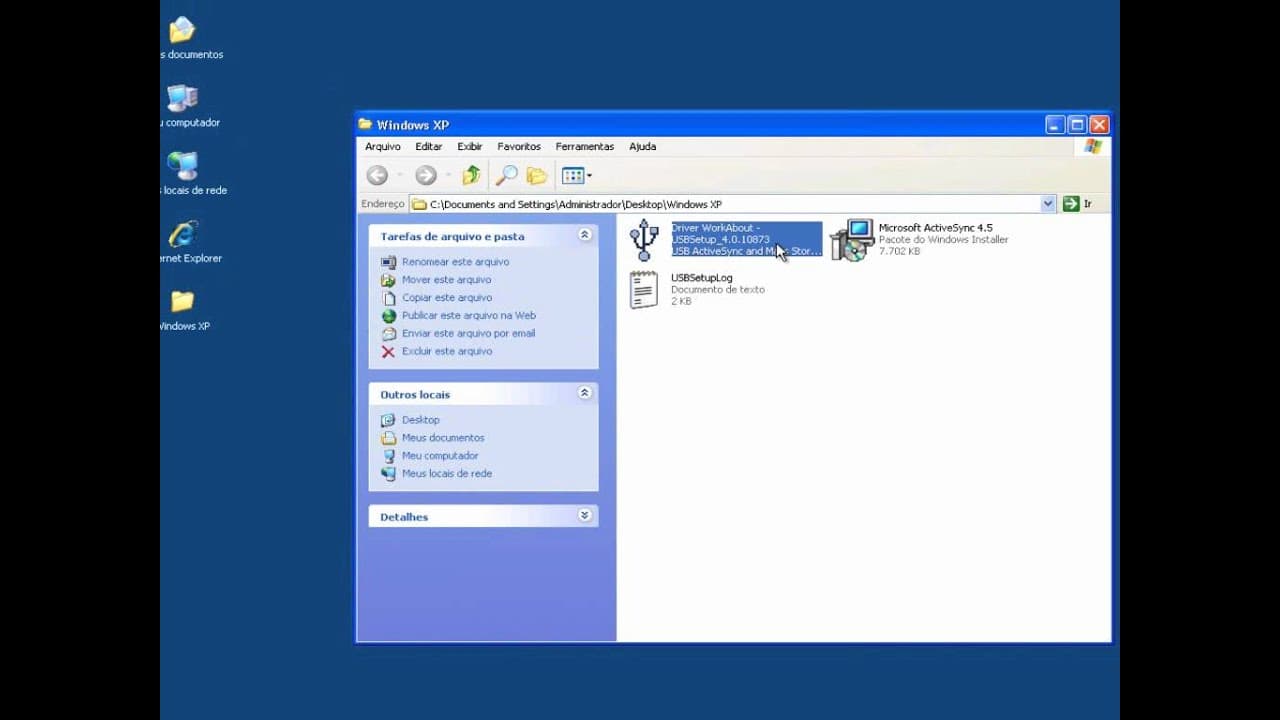Open the Views mode button
Image resolution: width=1280 pixels, height=720 pixels.
pyautogui.click(x=577, y=176)
